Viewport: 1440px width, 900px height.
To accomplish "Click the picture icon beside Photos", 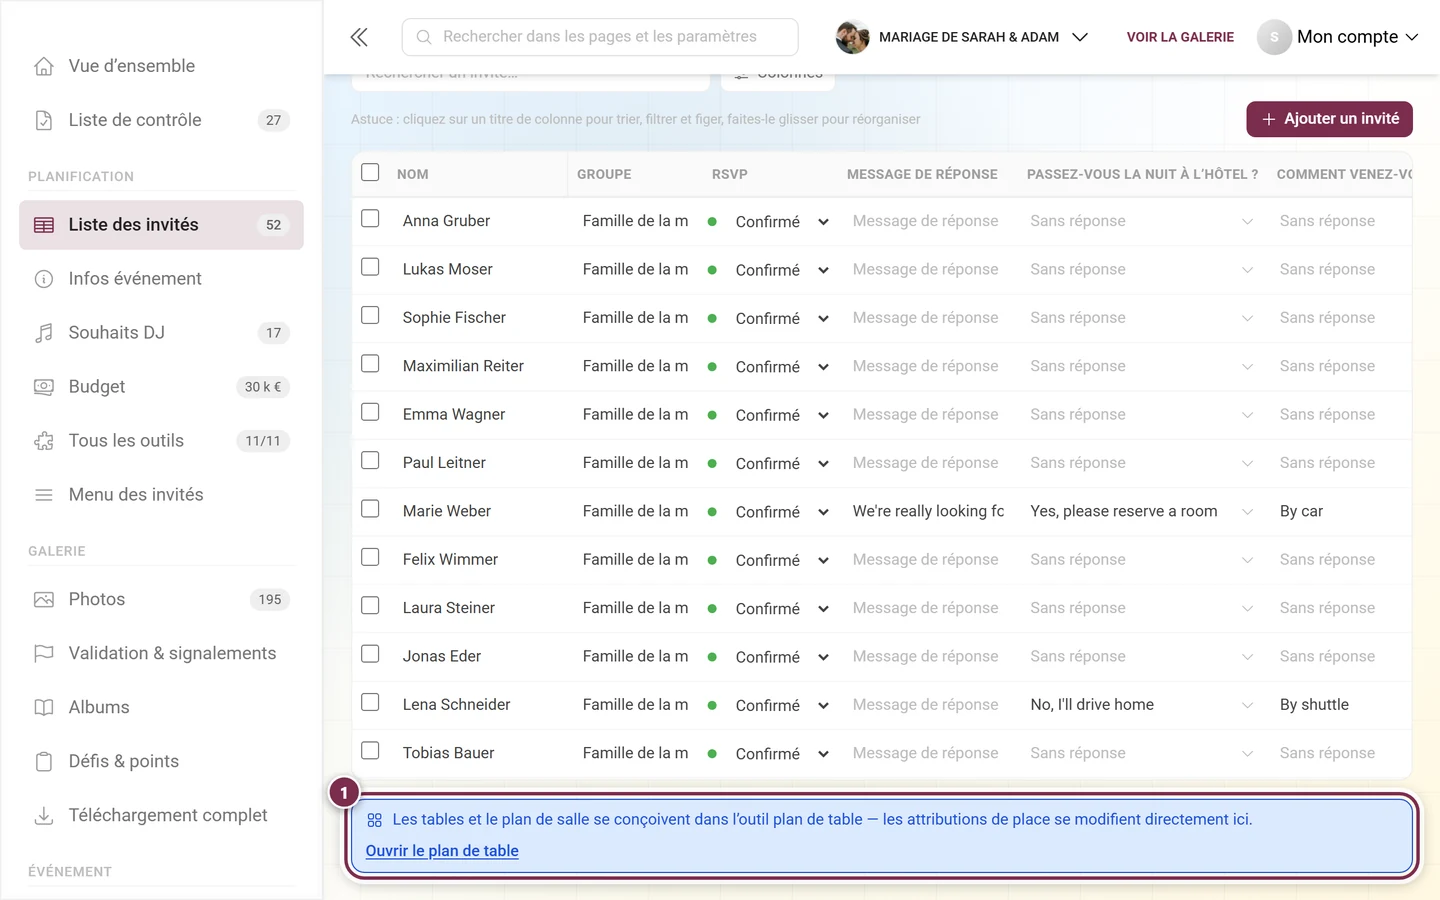I will point(44,600).
